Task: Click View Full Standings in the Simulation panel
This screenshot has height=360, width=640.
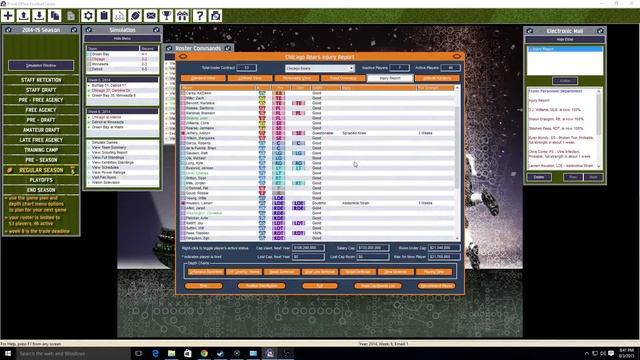Action: point(108,158)
